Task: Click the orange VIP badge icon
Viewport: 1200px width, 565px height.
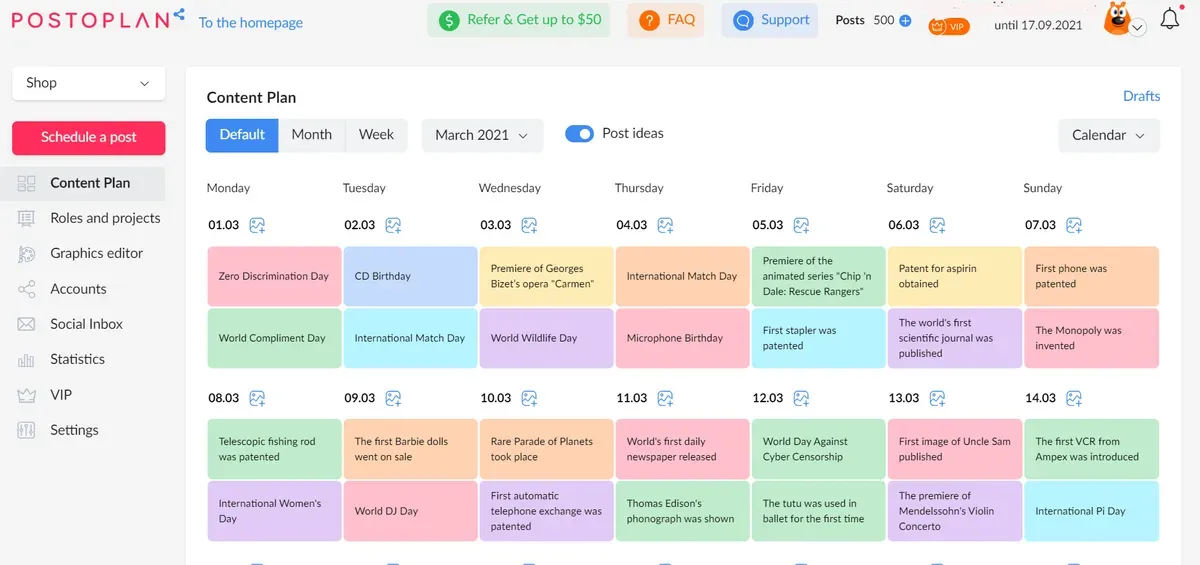Action: pyautogui.click(x=947, y=26)
